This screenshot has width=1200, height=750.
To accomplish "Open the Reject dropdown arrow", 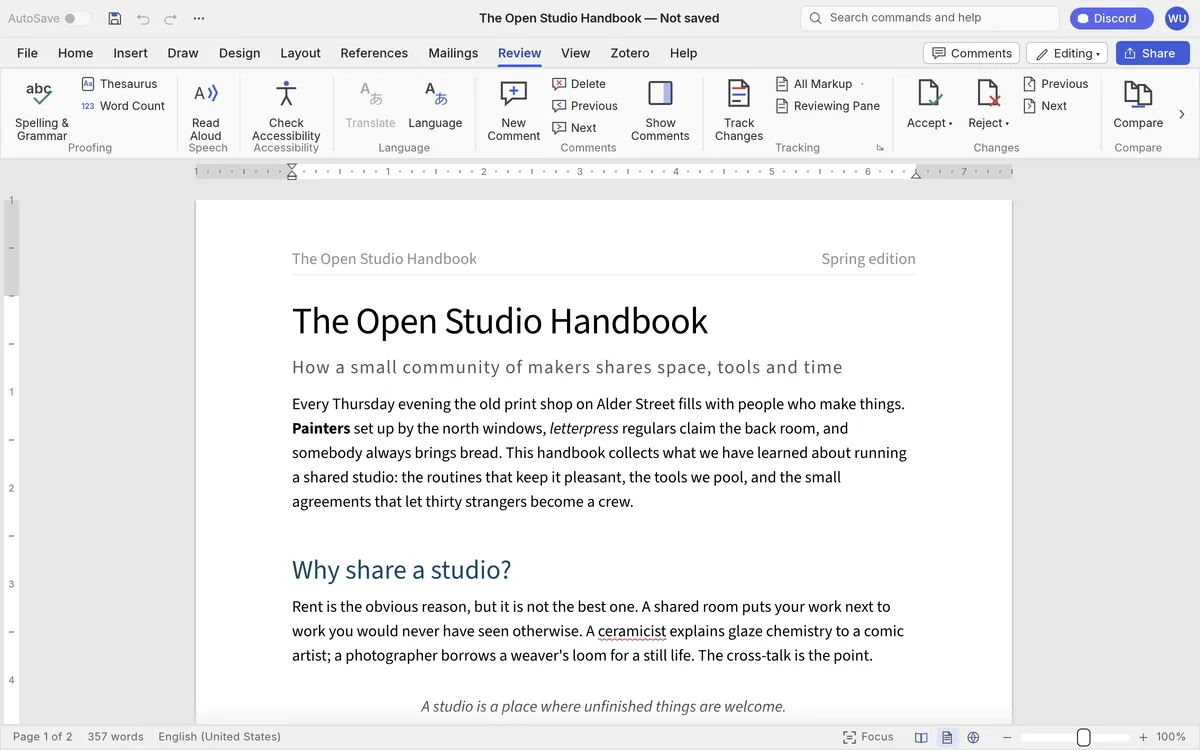I will click(x=1007, y=124).
